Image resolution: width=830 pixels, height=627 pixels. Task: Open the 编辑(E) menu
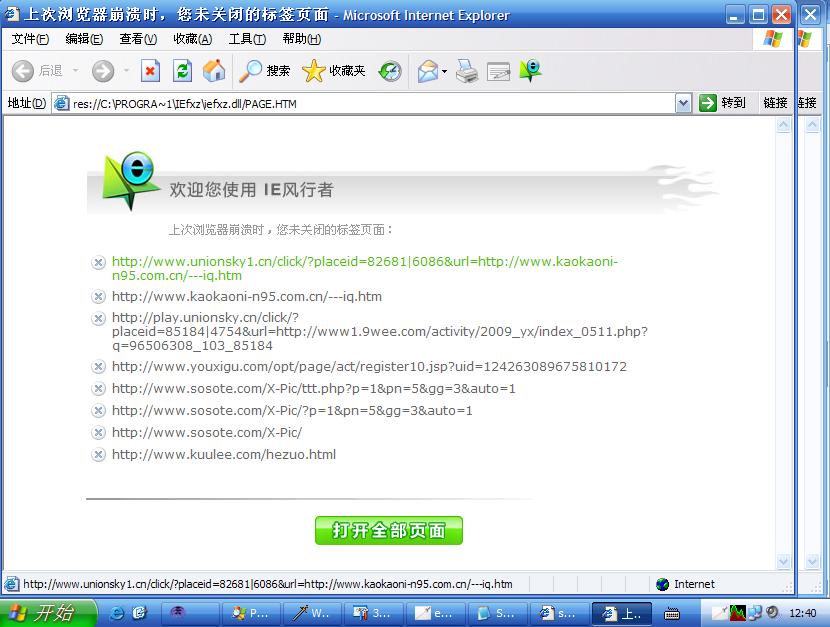(84, 39)
